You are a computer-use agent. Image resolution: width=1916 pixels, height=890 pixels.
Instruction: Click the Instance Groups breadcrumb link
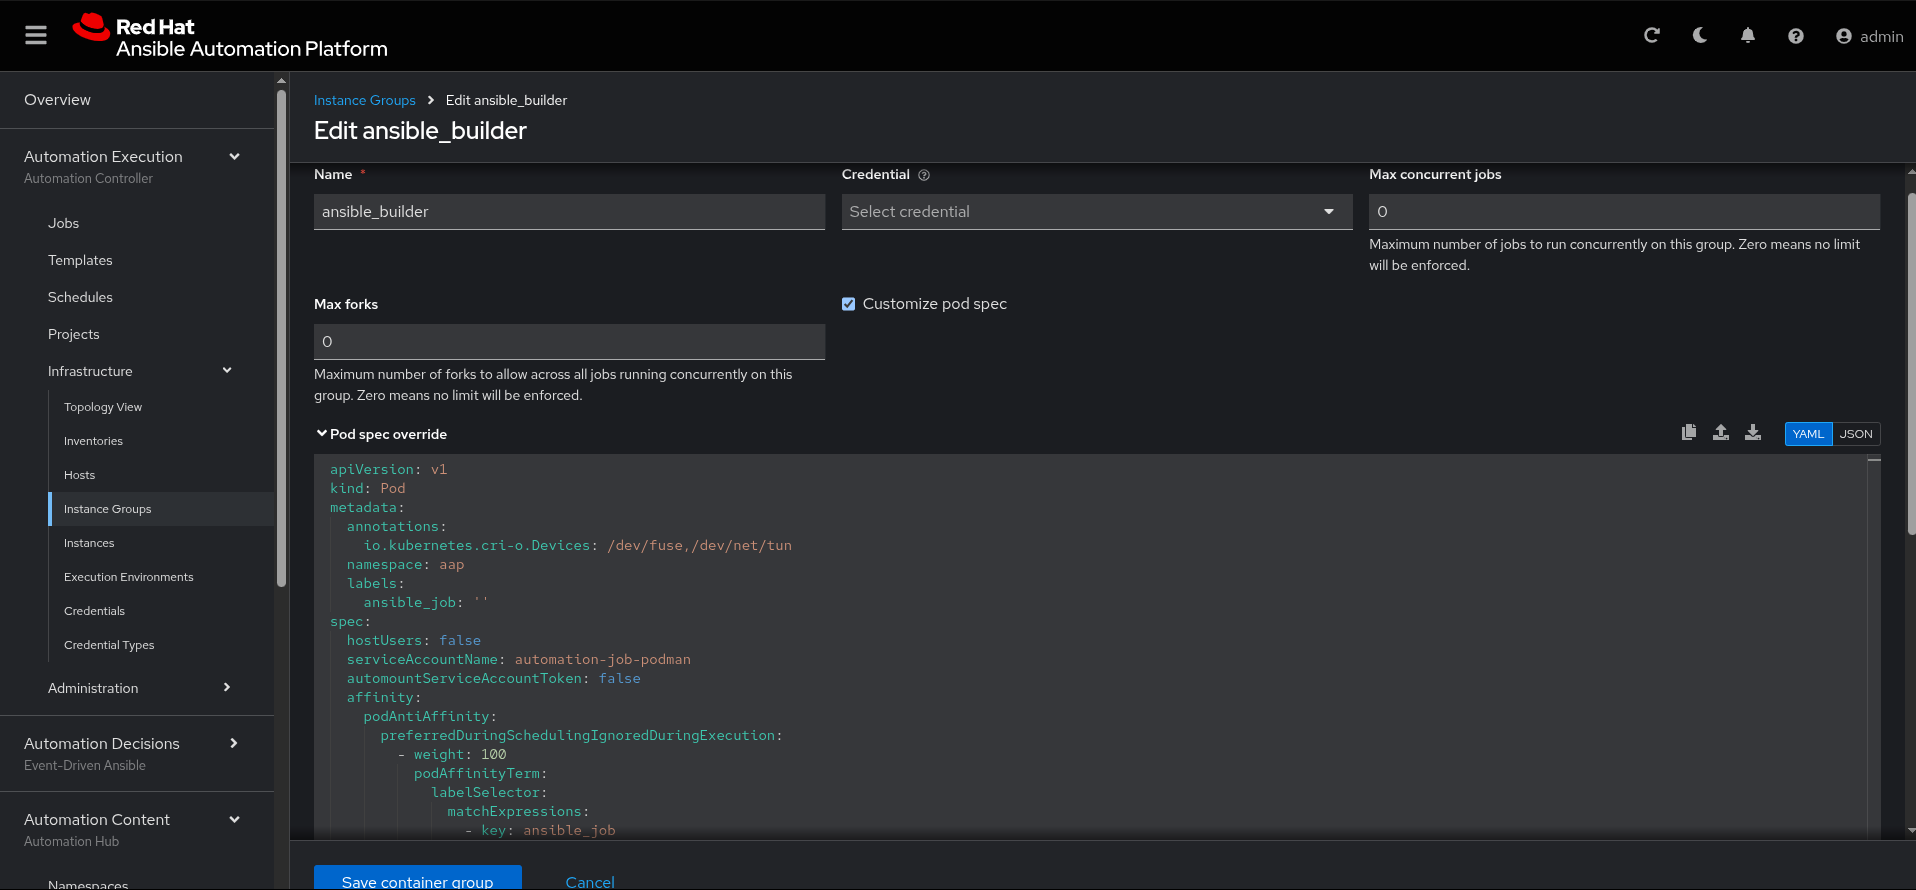[x=364, y=100]
